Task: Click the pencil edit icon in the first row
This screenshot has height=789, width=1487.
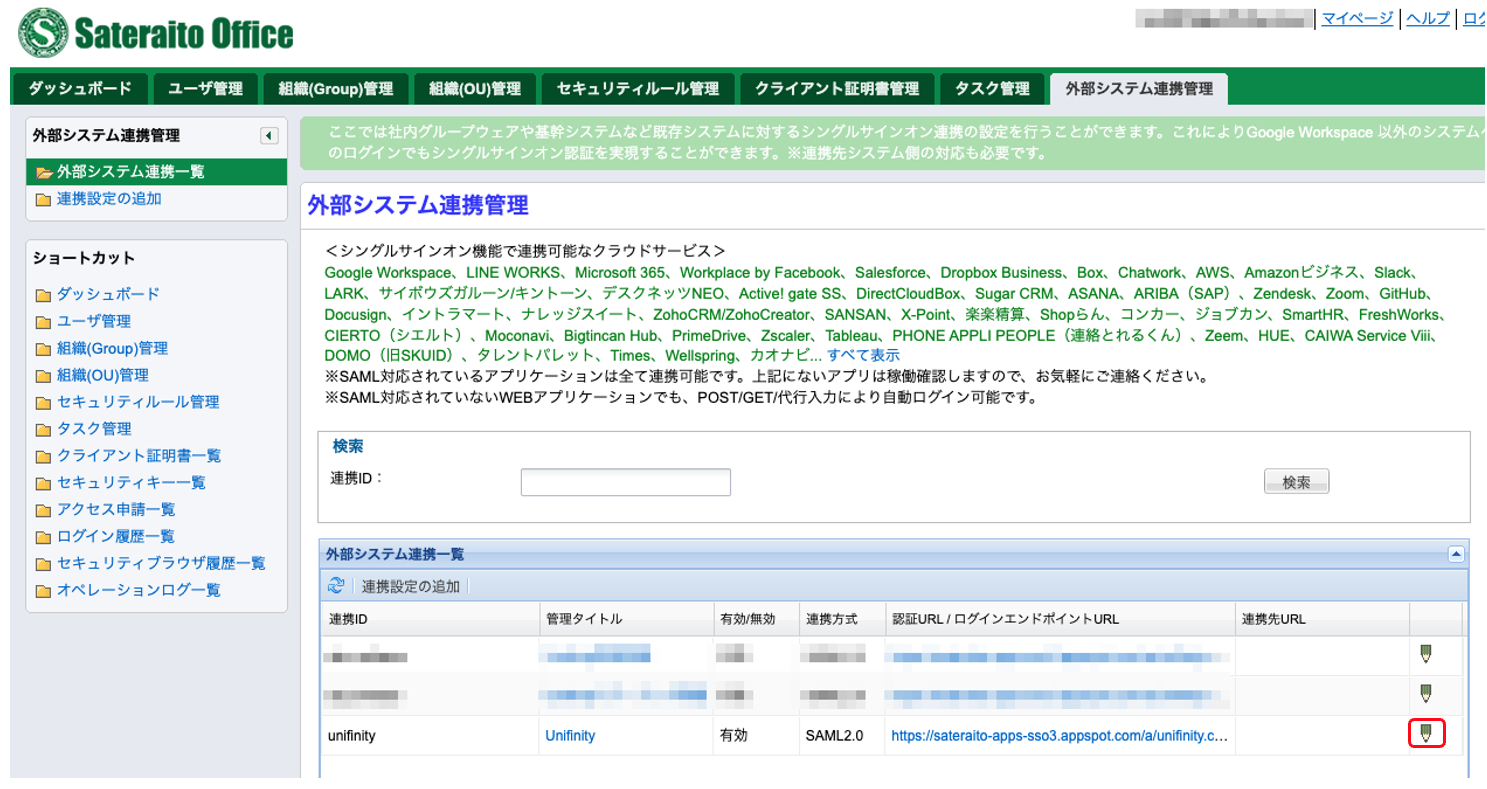Action: [1426, 655]
